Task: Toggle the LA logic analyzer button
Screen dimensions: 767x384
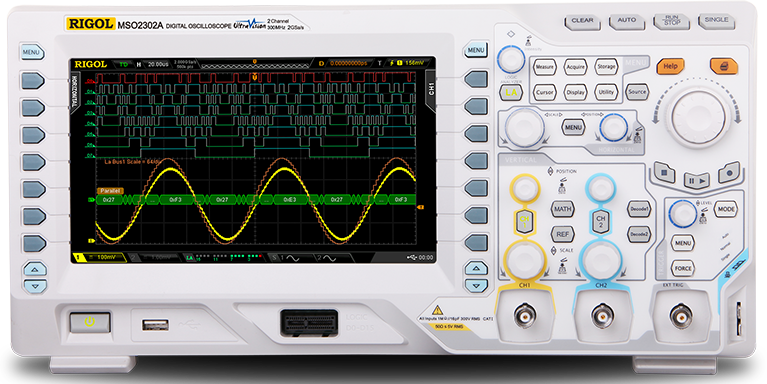Action: (511, 92)
